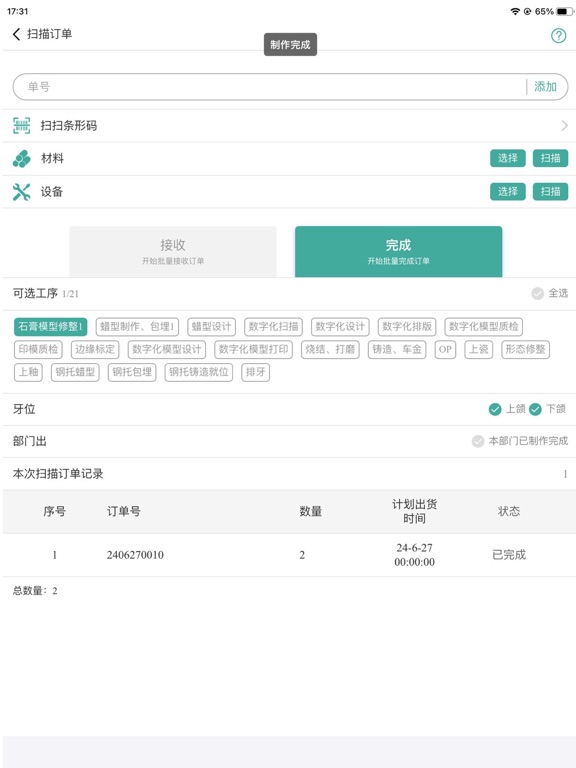Tap the 设备 tools icon
Image resolution: width=576 pixels, height=768 pixels.
22,192
